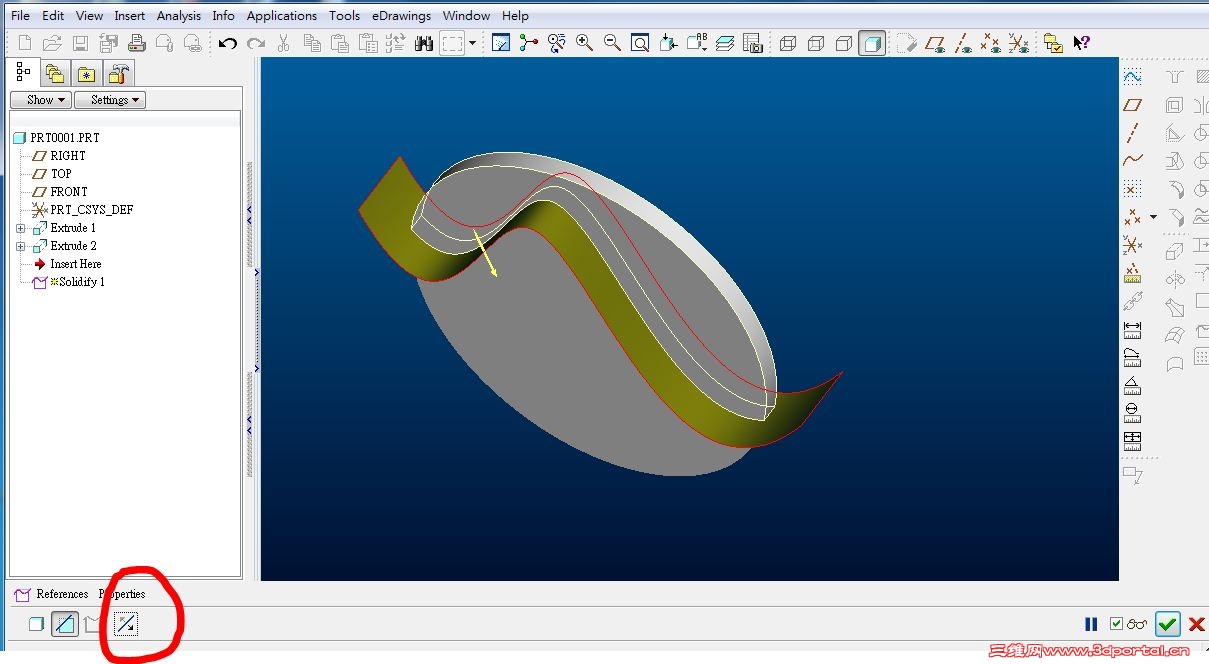Screen dimensions: 1209x664
Task: Switch display to No Hidden
Action: coord(844,43)
